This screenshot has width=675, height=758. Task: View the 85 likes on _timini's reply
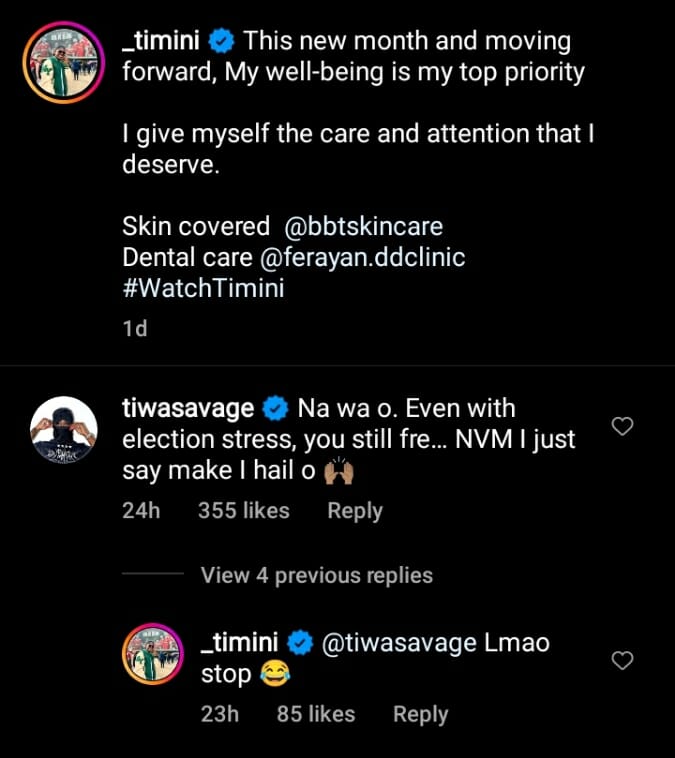tap(315, 714)
